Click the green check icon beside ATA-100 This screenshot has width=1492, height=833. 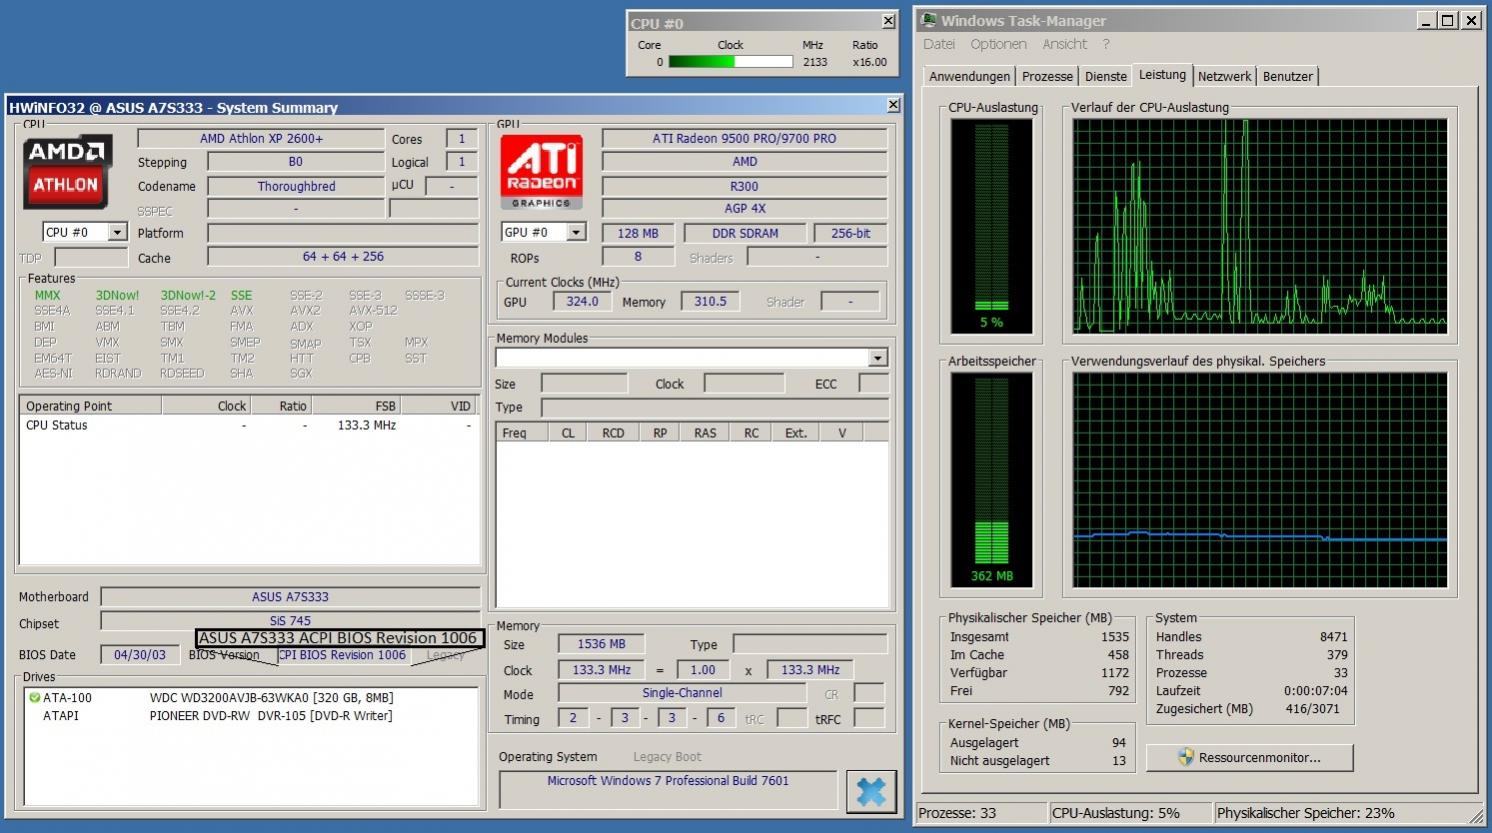[x=34, y=698]
